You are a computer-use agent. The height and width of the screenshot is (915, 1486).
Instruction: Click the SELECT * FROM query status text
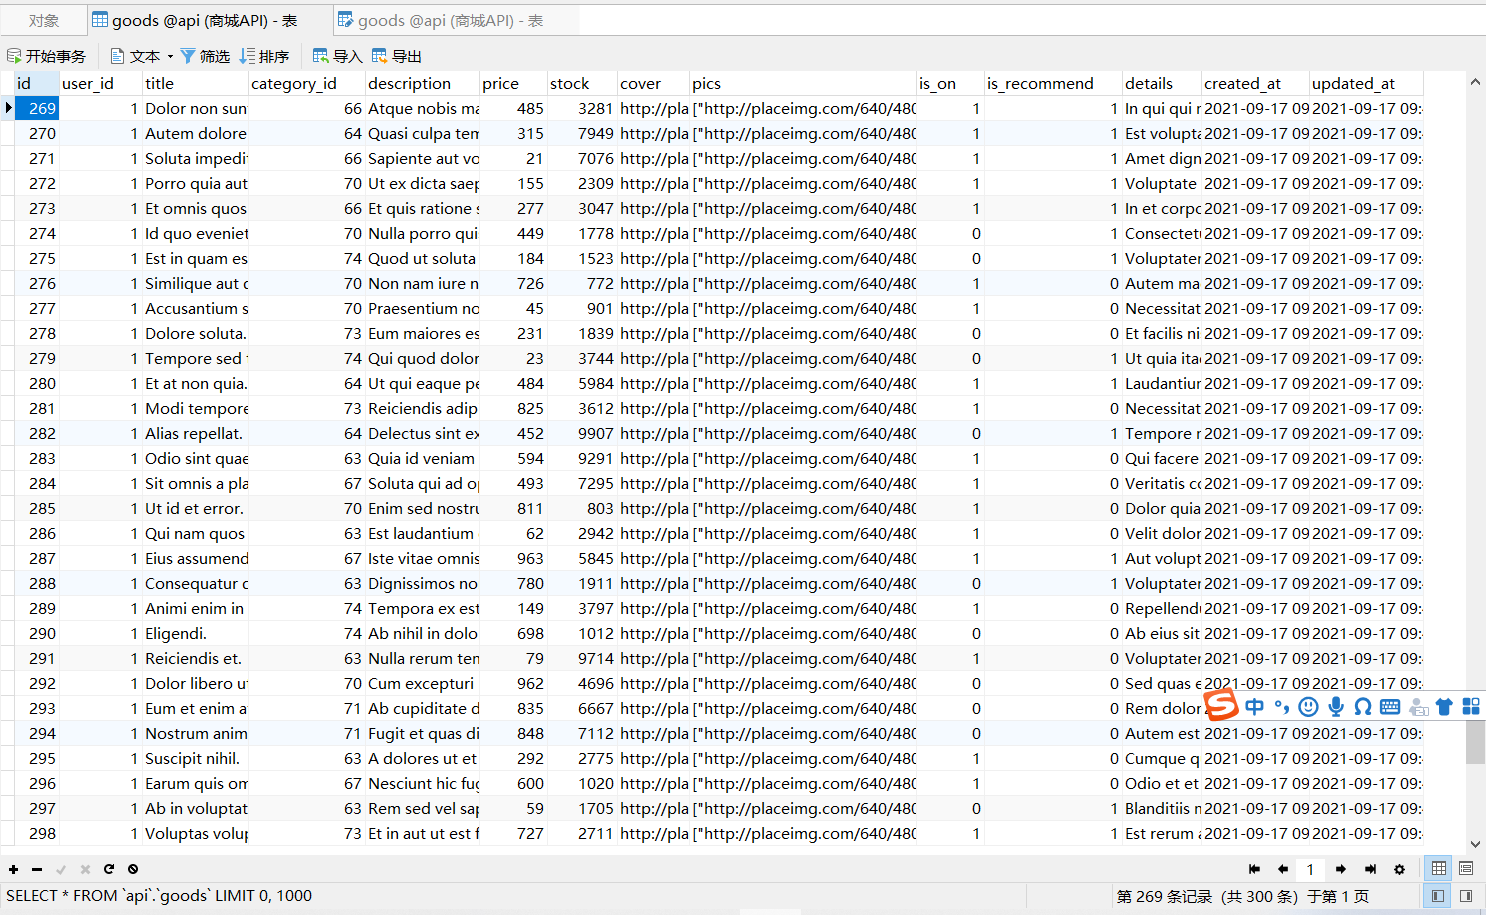point(159,896)
